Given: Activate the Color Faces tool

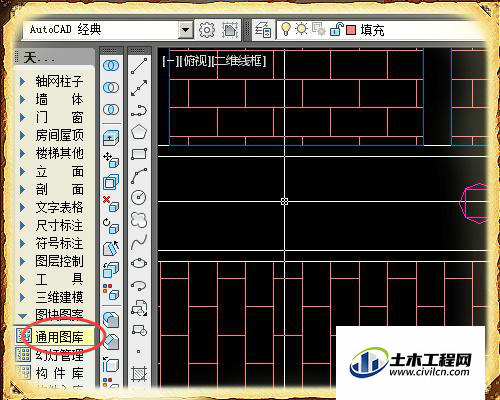Looking at the screenshot, I should click(x=111, y=292).
